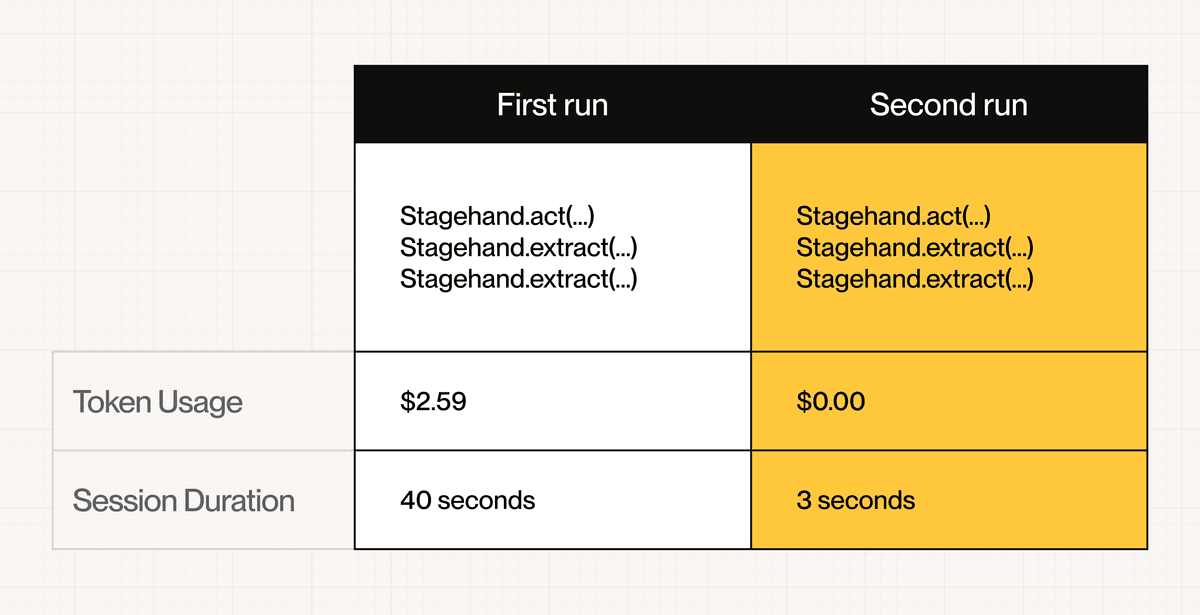Click the first Stagehand.extract(...) under First run
The image size is (1200, 615).
(518, 247)
